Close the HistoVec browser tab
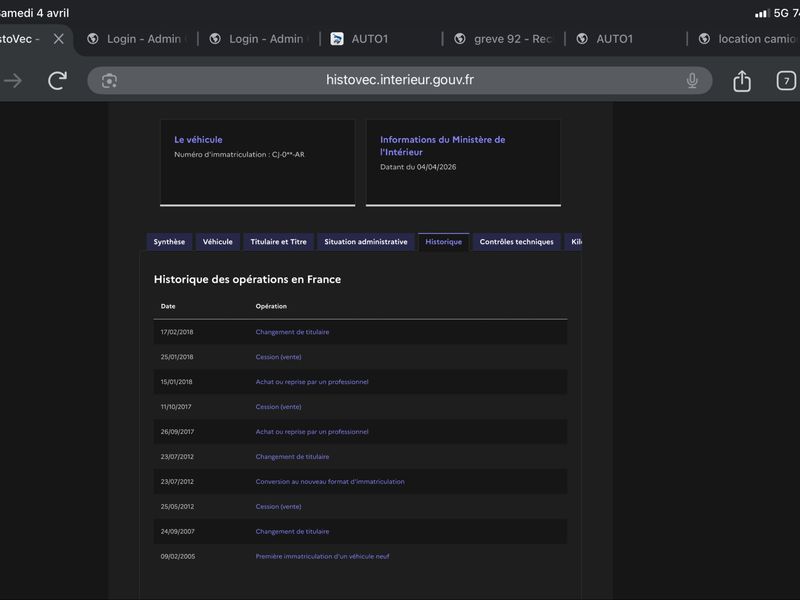800x600 pixels. coord(58,39)
